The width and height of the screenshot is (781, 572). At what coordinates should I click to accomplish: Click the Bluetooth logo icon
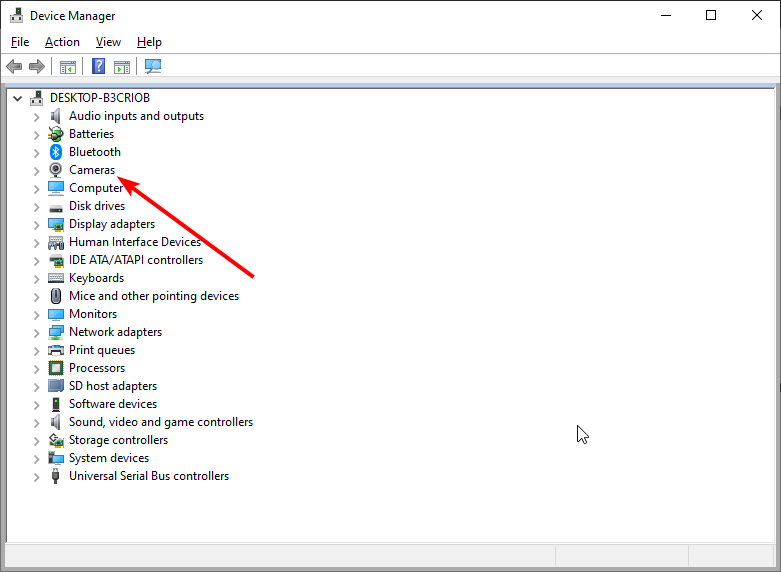[x=55, y=152]
